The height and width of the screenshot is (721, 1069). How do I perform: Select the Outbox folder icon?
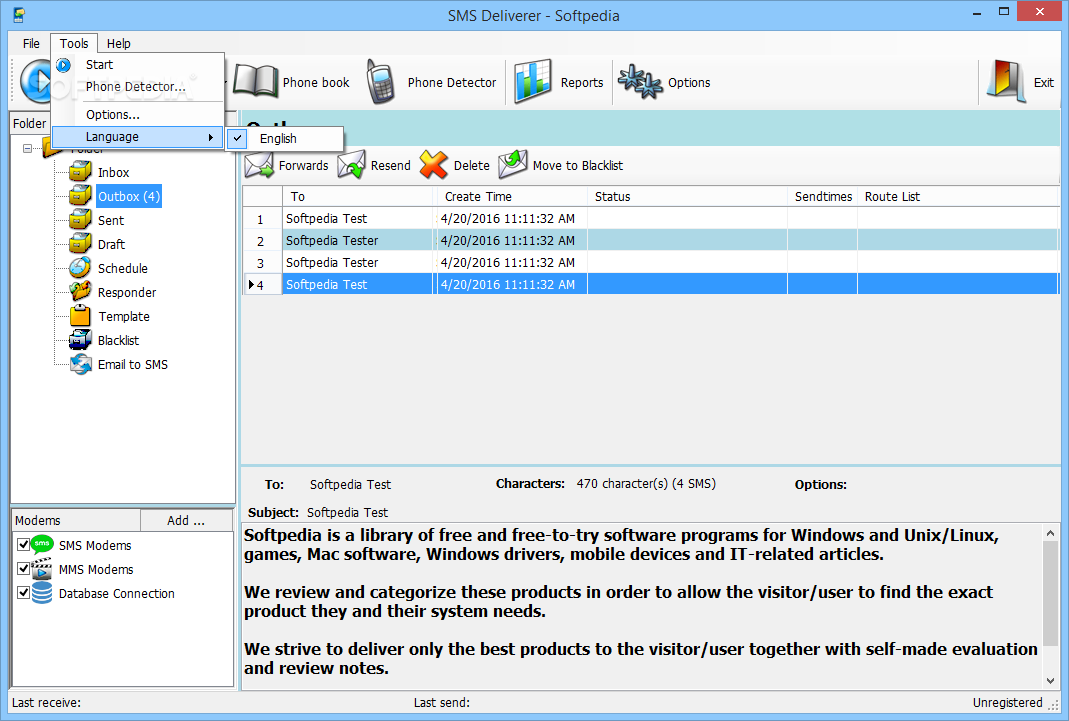pyautogui.click(x=80, y=196)
